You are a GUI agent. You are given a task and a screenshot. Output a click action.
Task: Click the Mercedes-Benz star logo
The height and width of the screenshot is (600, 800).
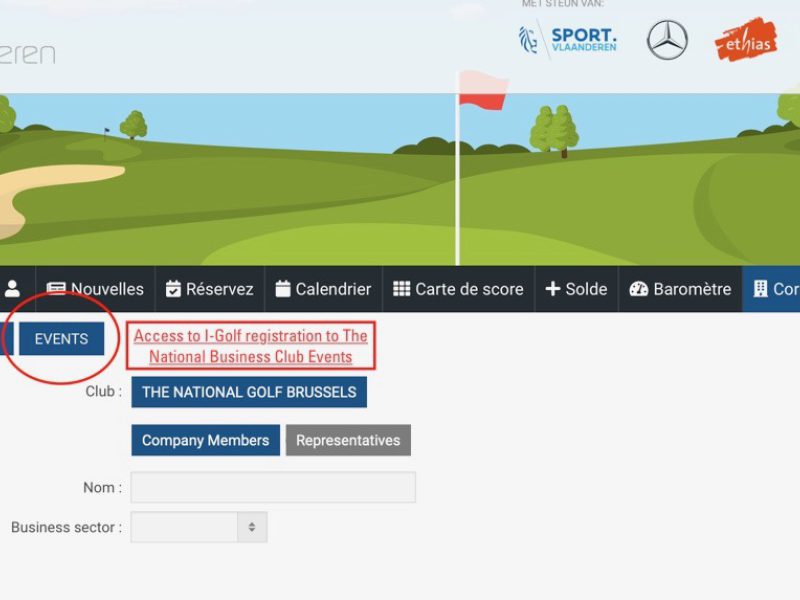click(x=667, y=40)
